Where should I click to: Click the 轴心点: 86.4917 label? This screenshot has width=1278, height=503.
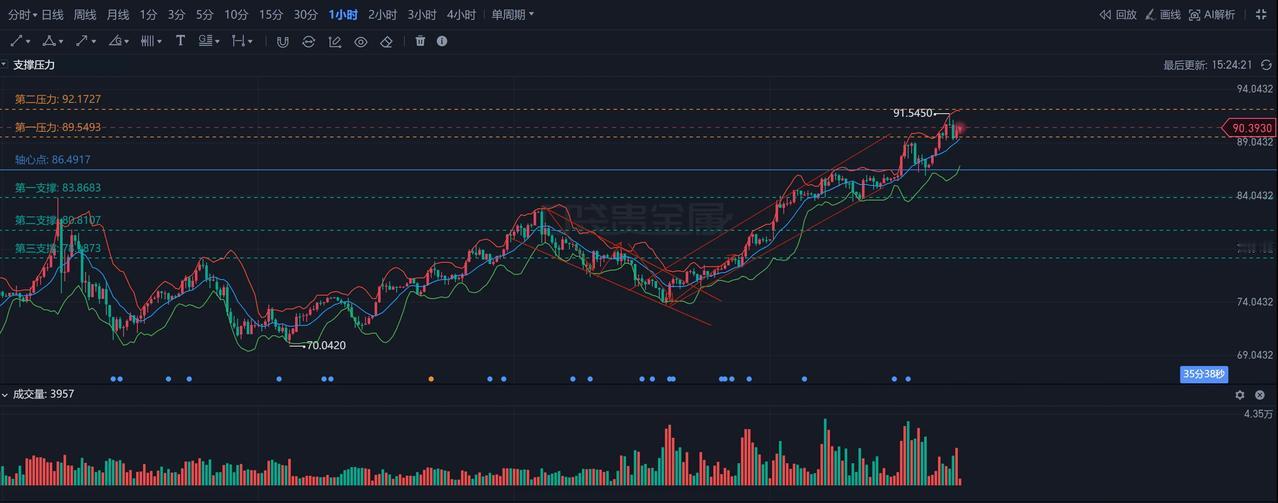coord(53,159)
